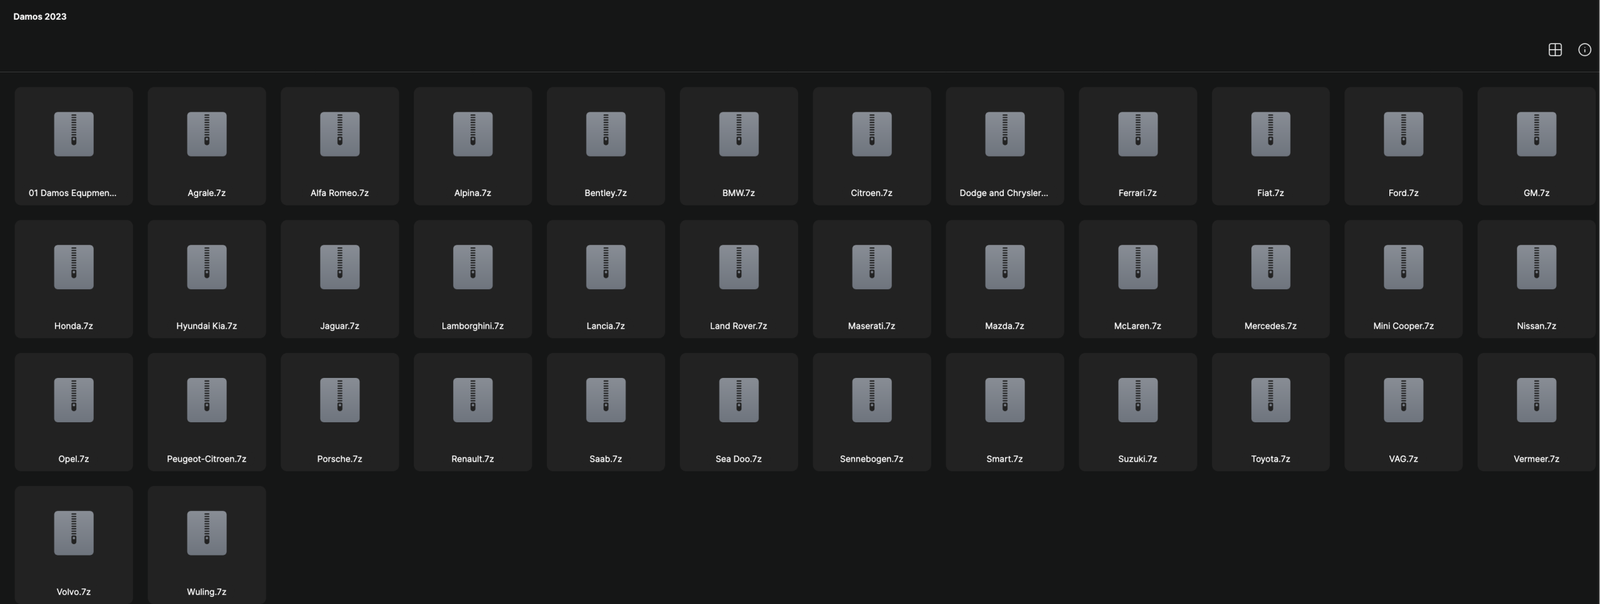Select the Porsche.7z archive icon
The width and height of the screenshot is (1600, 604).
point(340,400)
